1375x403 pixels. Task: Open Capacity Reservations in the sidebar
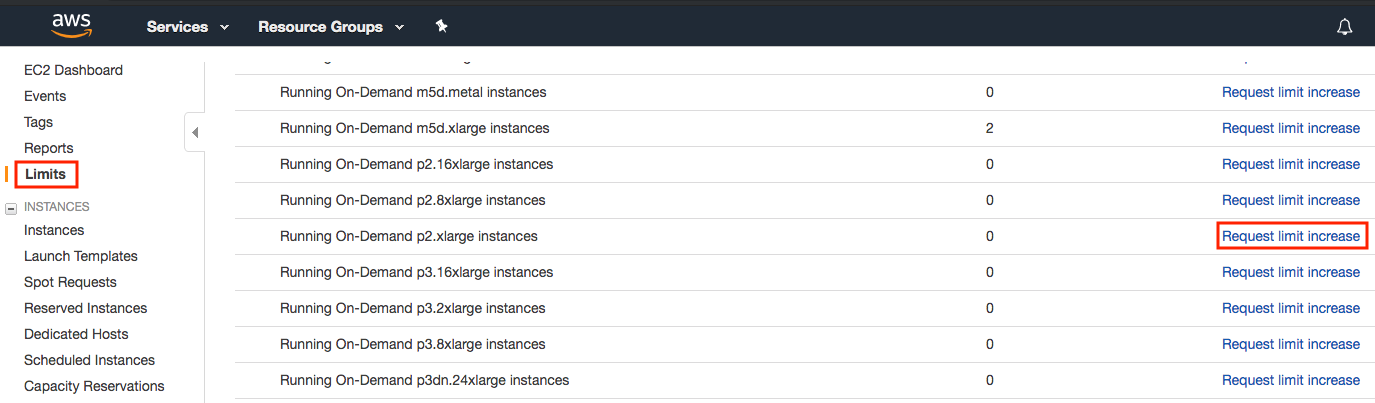tap(94, 386)
